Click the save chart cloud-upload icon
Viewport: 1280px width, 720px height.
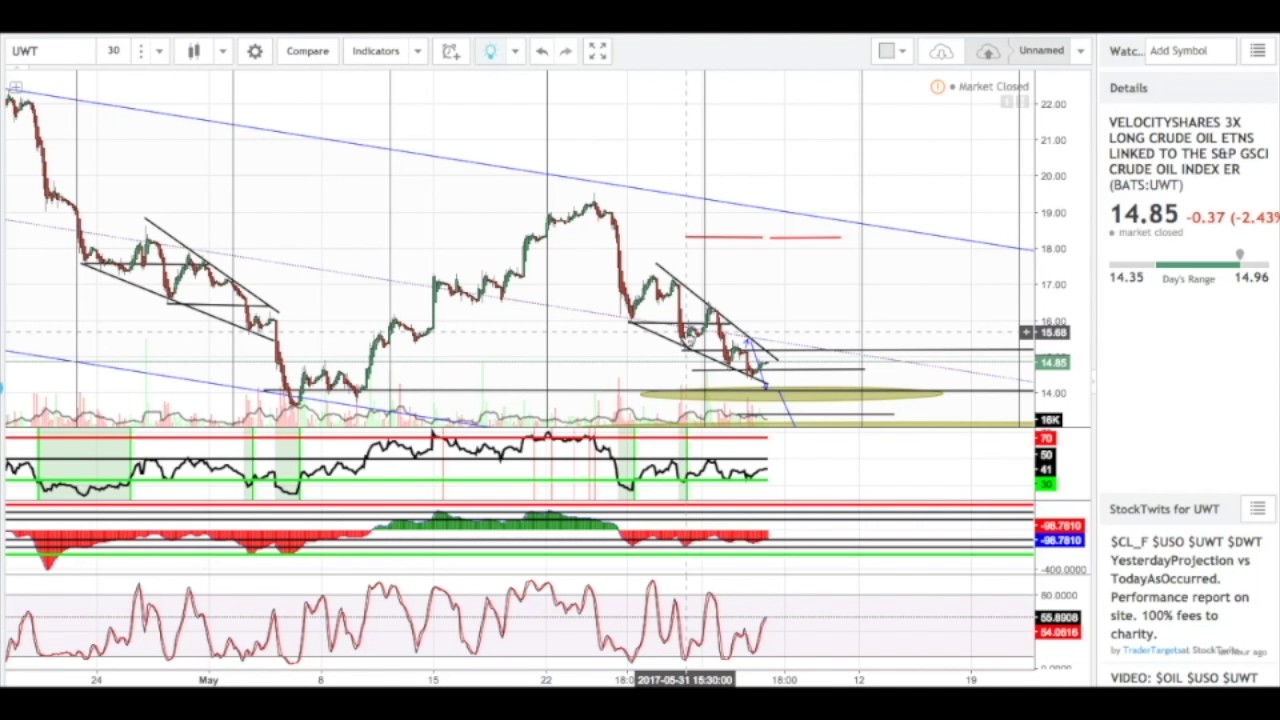tap(988, 51)
